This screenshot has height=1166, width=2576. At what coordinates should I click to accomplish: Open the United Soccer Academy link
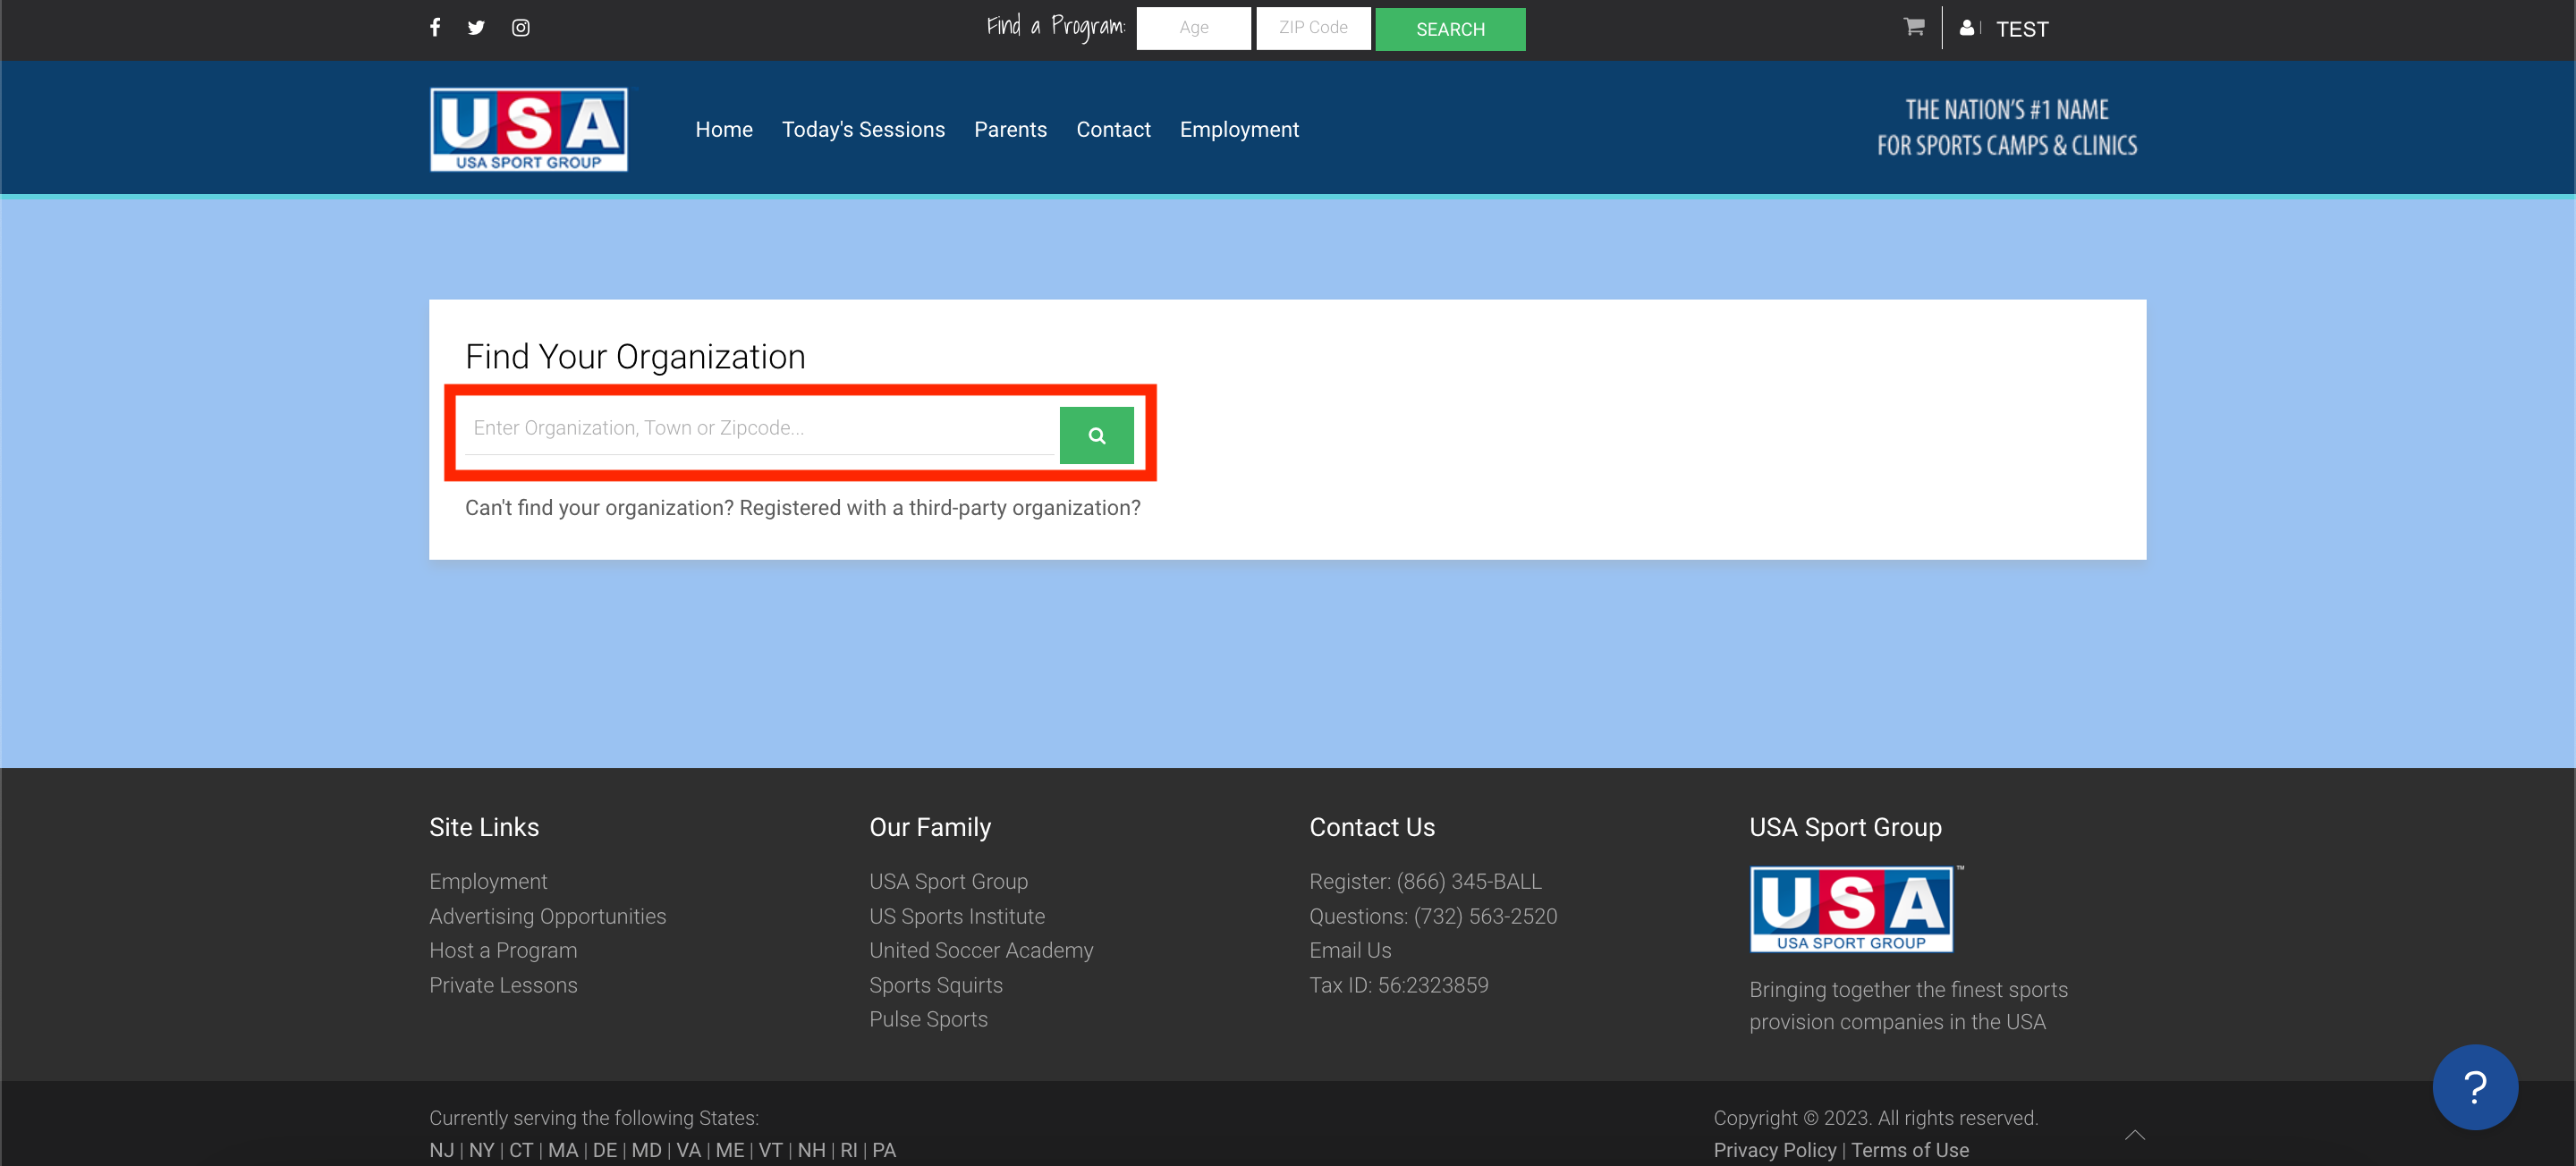point(981,950)
